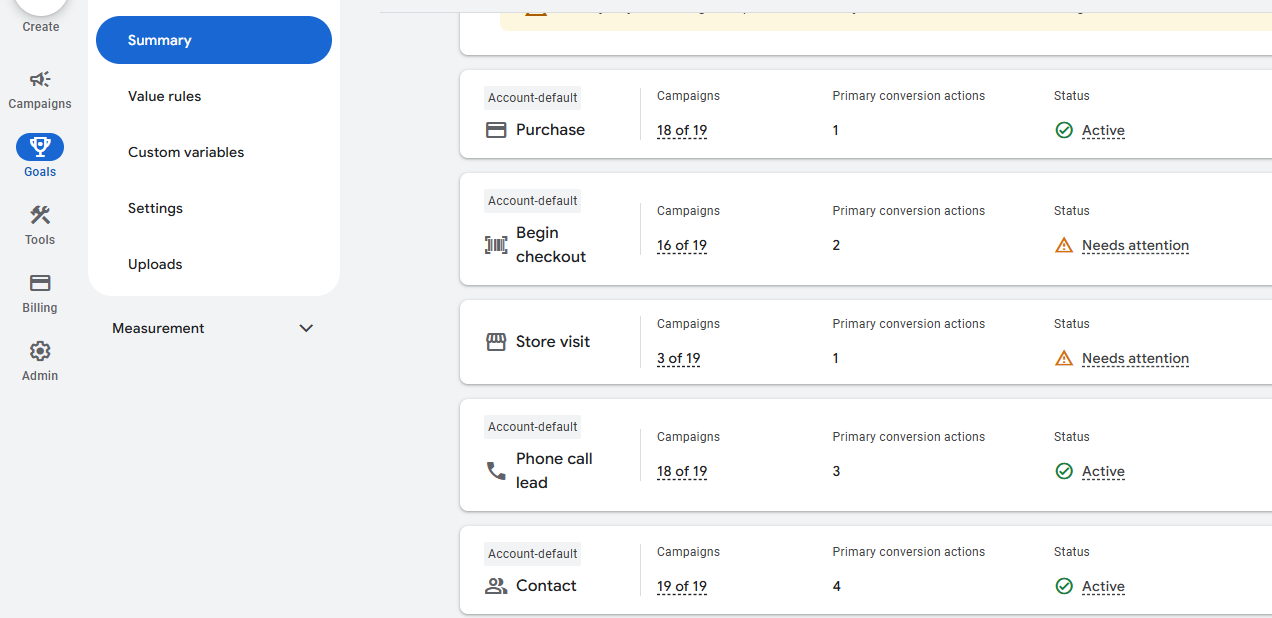
Task: Click primary conversion actions value 2 for Begin checkout
Action: 836,245
